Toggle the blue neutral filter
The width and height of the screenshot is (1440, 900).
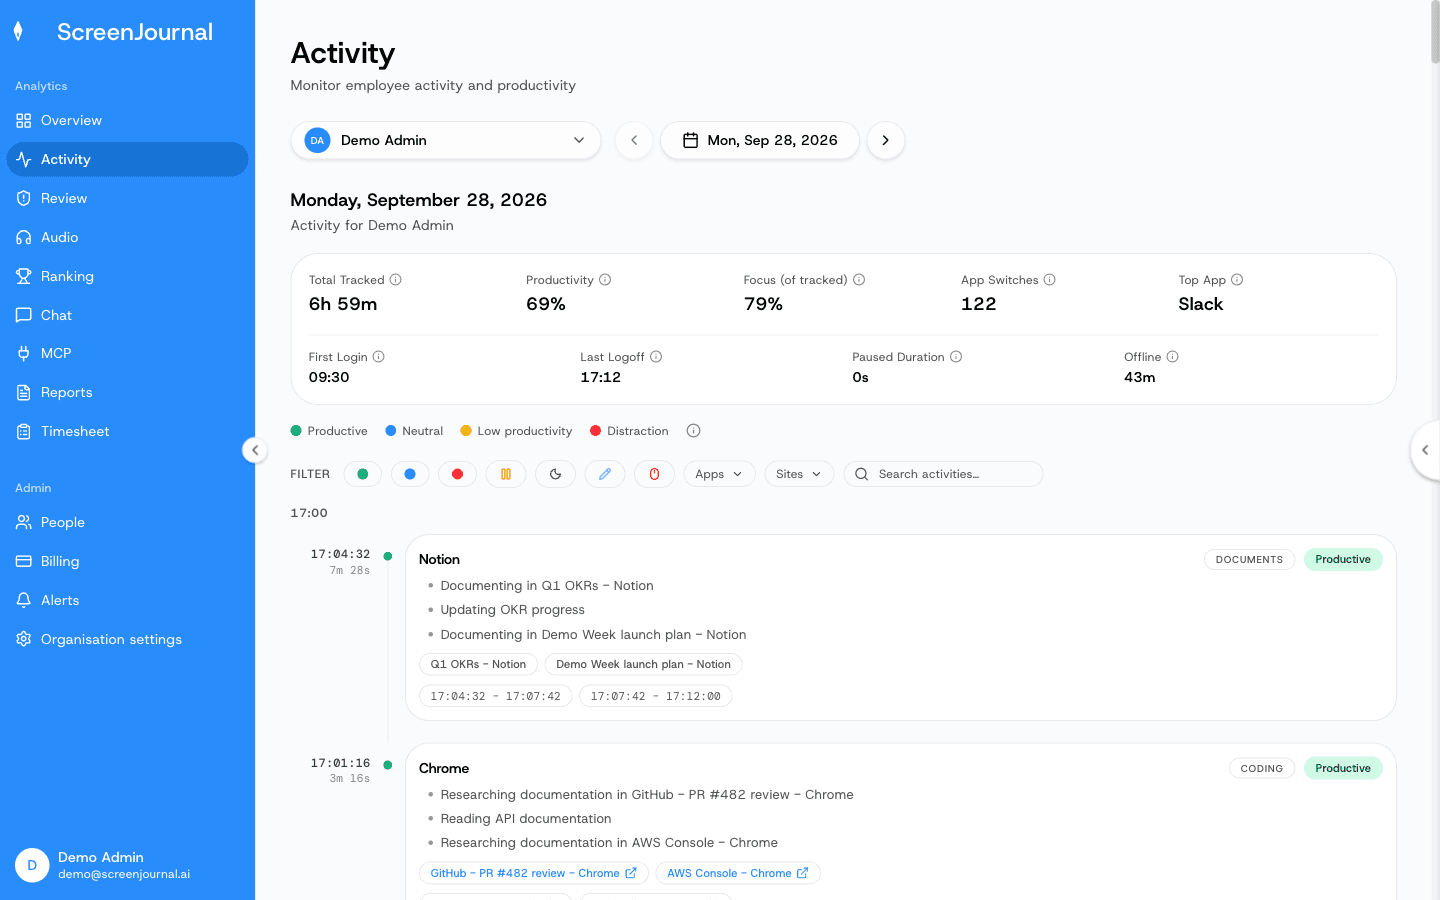point(410,474)
